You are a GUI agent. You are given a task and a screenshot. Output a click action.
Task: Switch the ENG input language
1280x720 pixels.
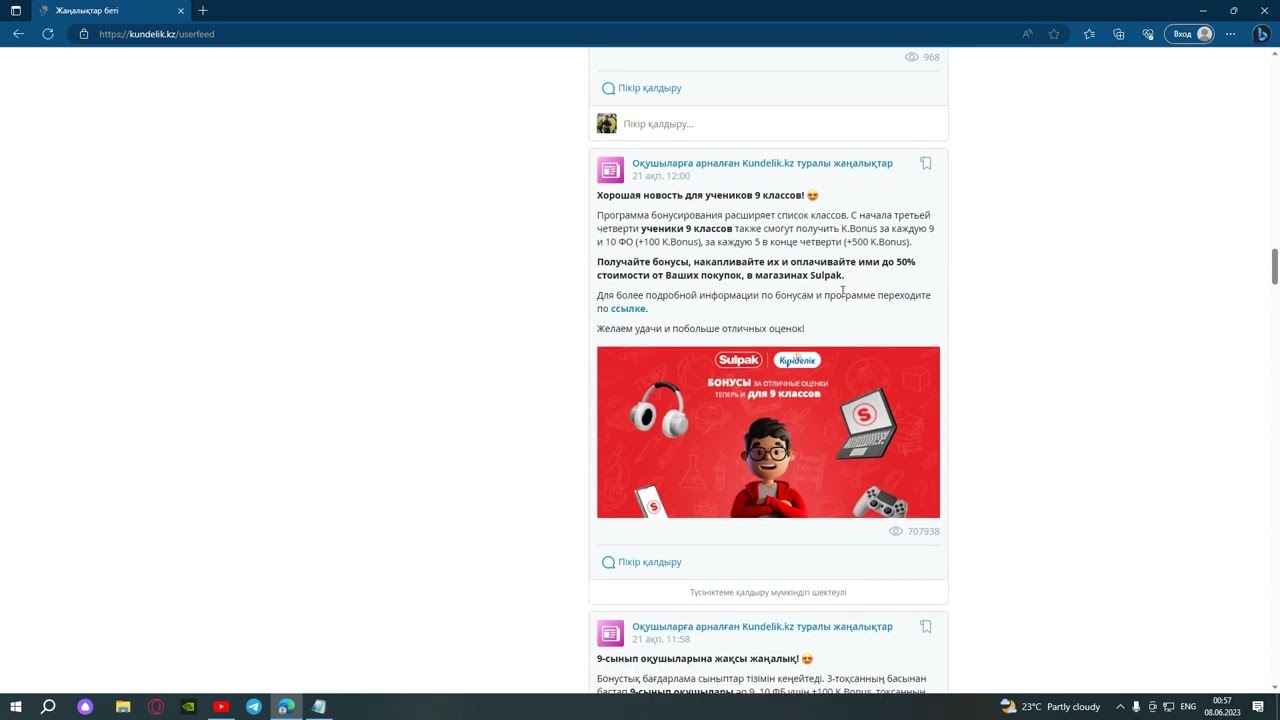tap(1188, 707)
